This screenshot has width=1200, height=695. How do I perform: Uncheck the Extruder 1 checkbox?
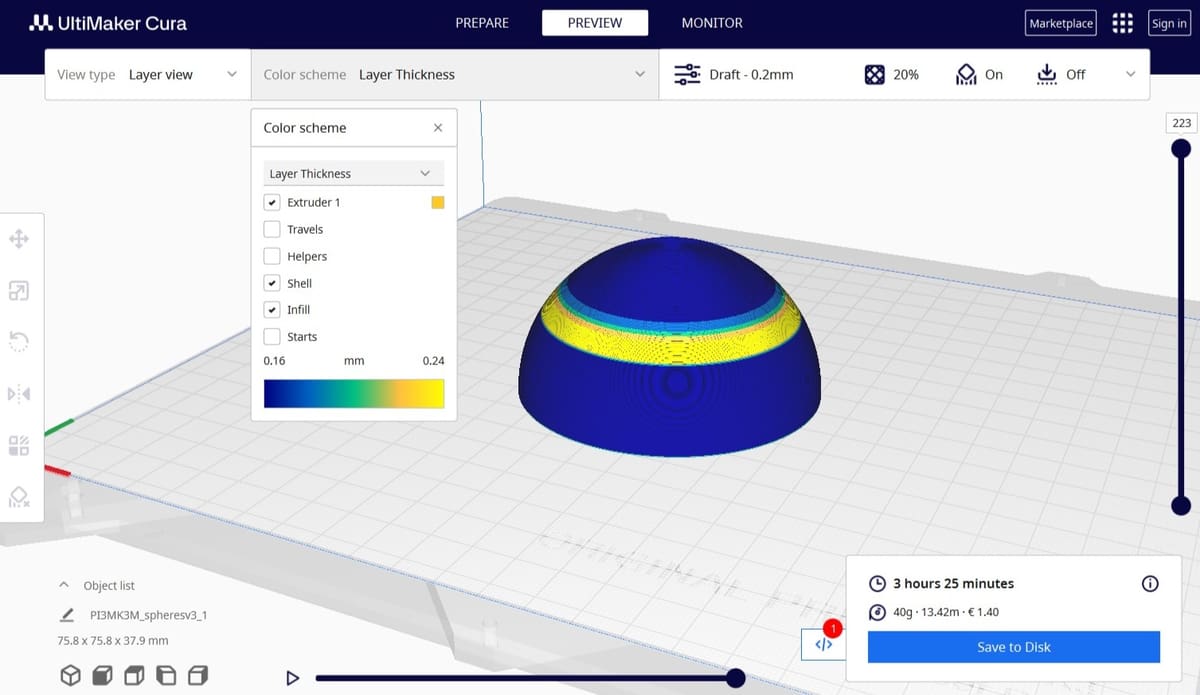[272, 202]
